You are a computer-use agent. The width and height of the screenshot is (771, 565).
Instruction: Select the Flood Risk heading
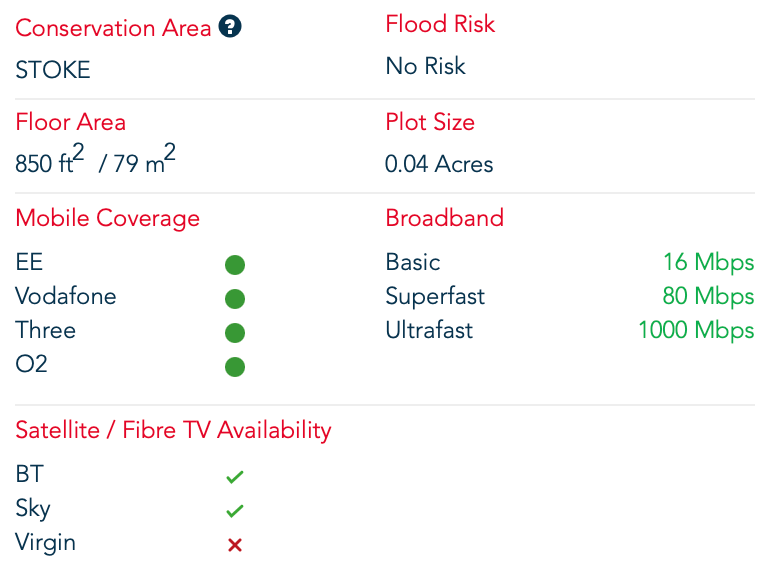[440, 24]
